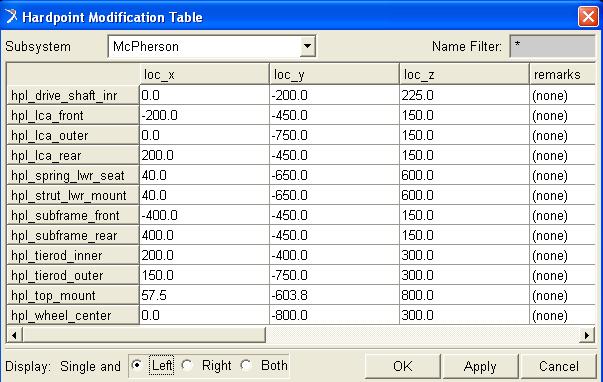603x382 pixels.
Task: Select row header hpl_lca_rear
Action: click(73, 155)
